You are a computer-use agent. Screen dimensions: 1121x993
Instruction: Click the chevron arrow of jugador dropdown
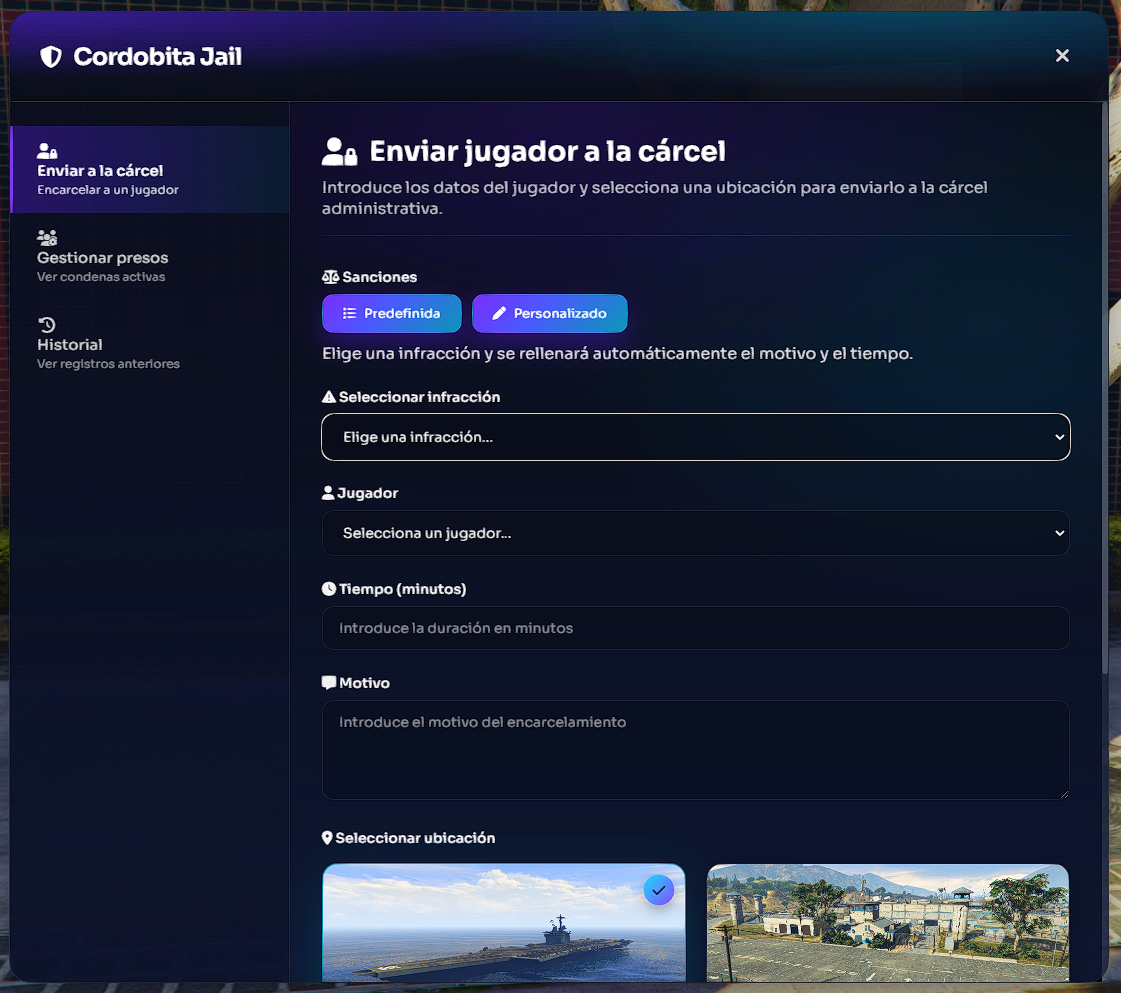point(1060,533)
